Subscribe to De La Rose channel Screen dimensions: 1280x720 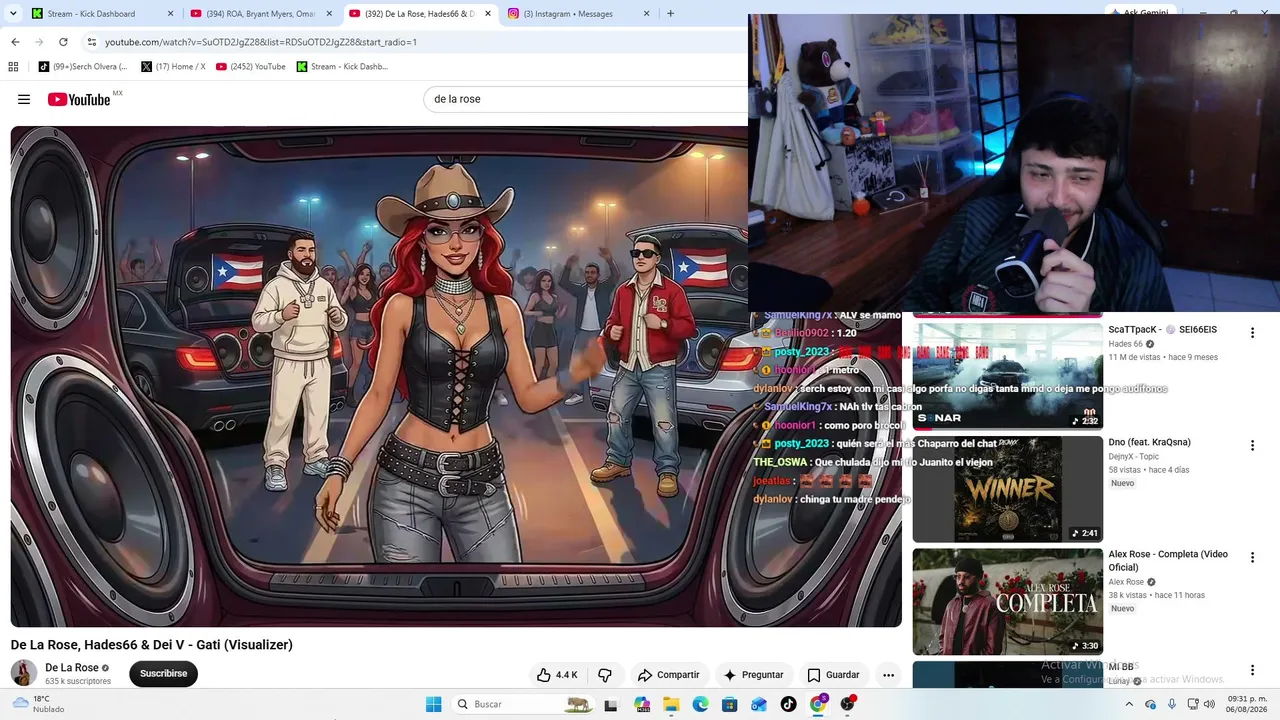point(163,674)
